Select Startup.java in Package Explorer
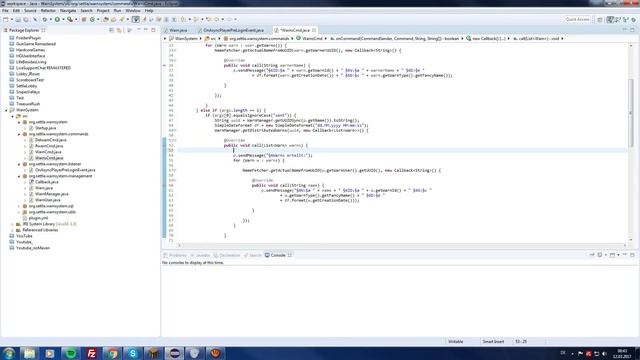The image size is (640, 360). coord(45,128)
